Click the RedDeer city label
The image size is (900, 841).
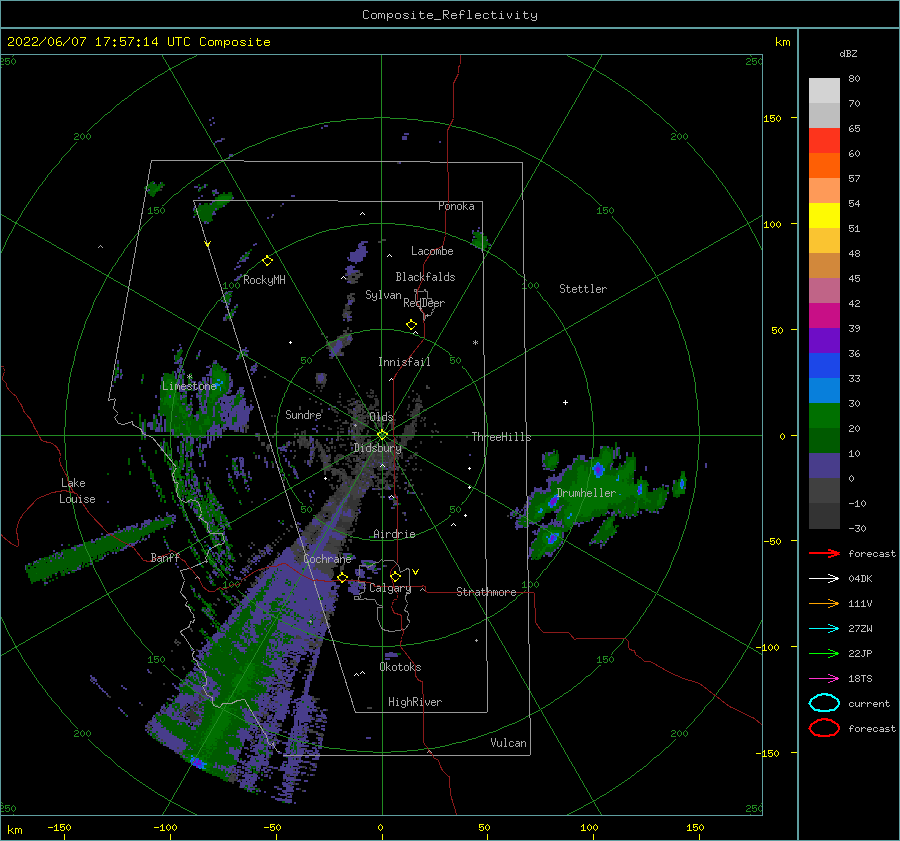click(x=424, y=303)
